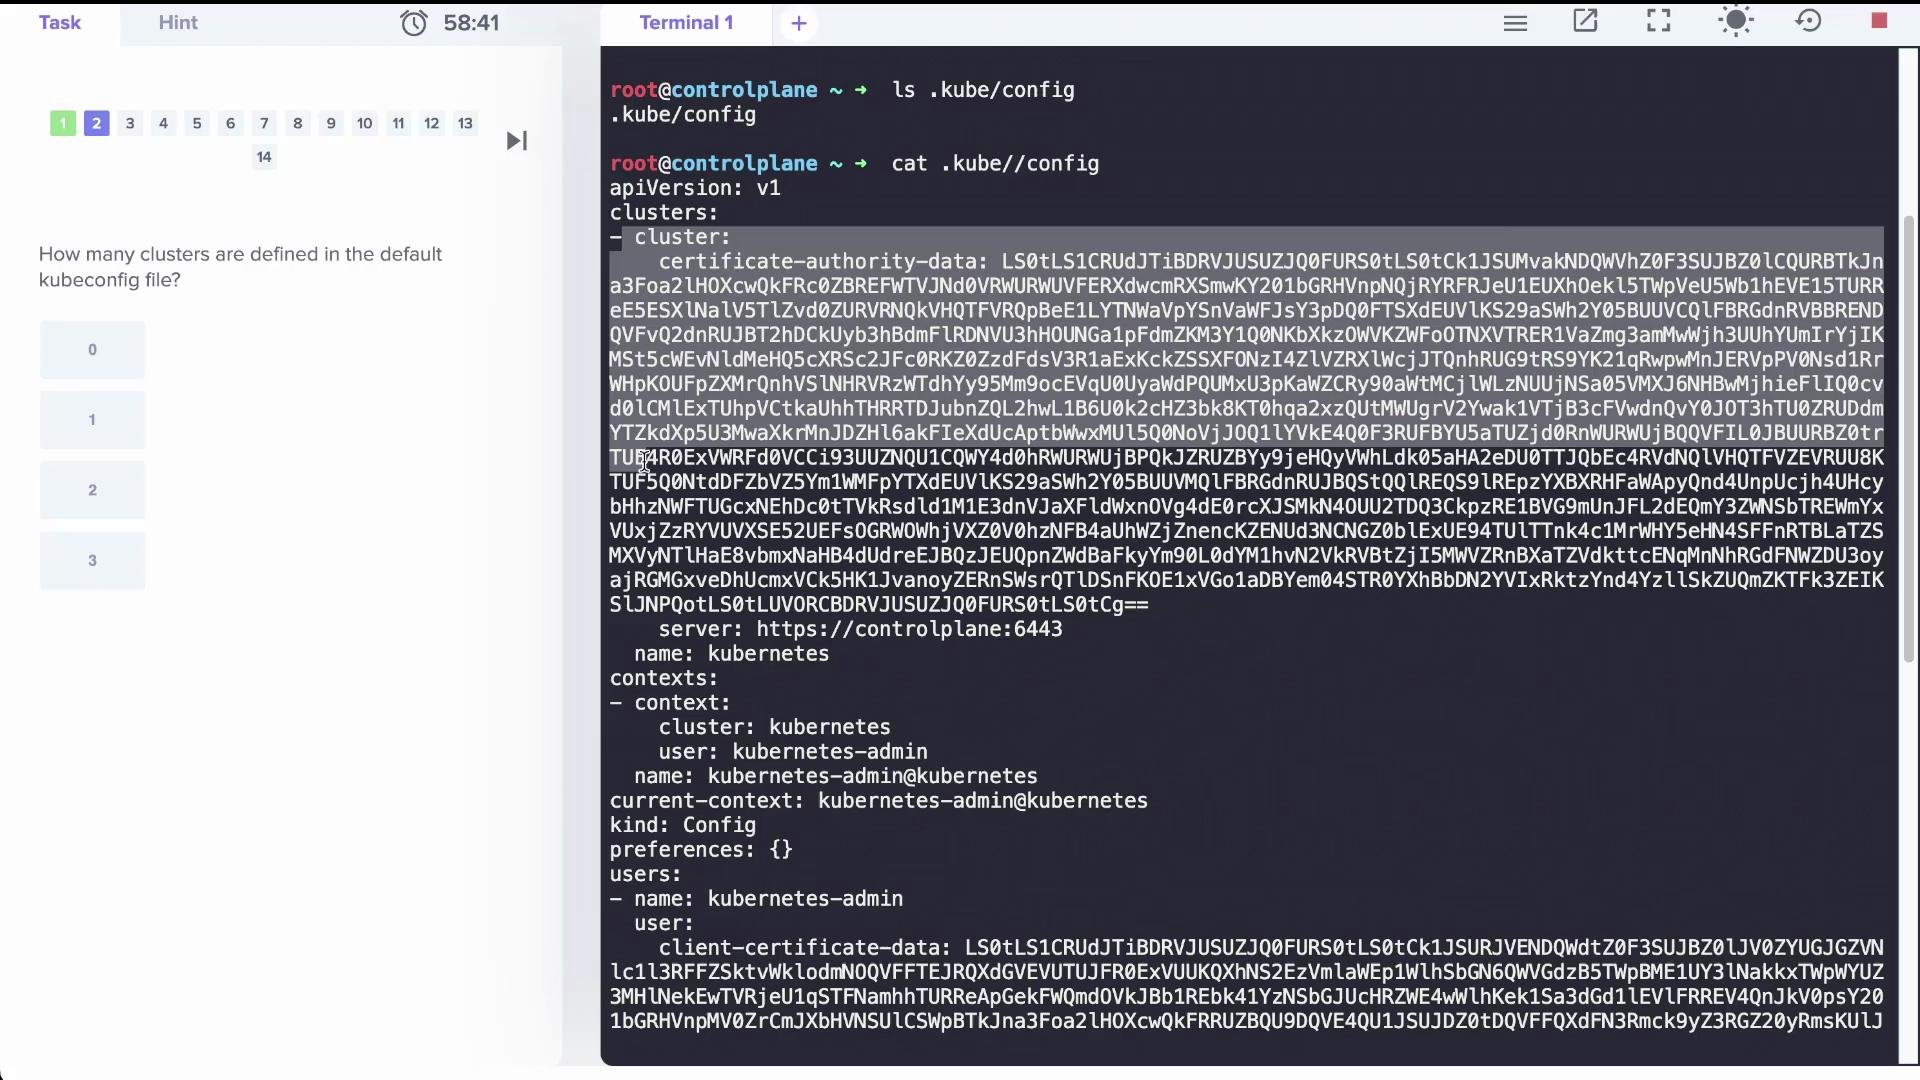Viewport: 1920px width, 1080px height.
Task: Go to question number 1
Action: pyautogui.click(x=63, y=124)
